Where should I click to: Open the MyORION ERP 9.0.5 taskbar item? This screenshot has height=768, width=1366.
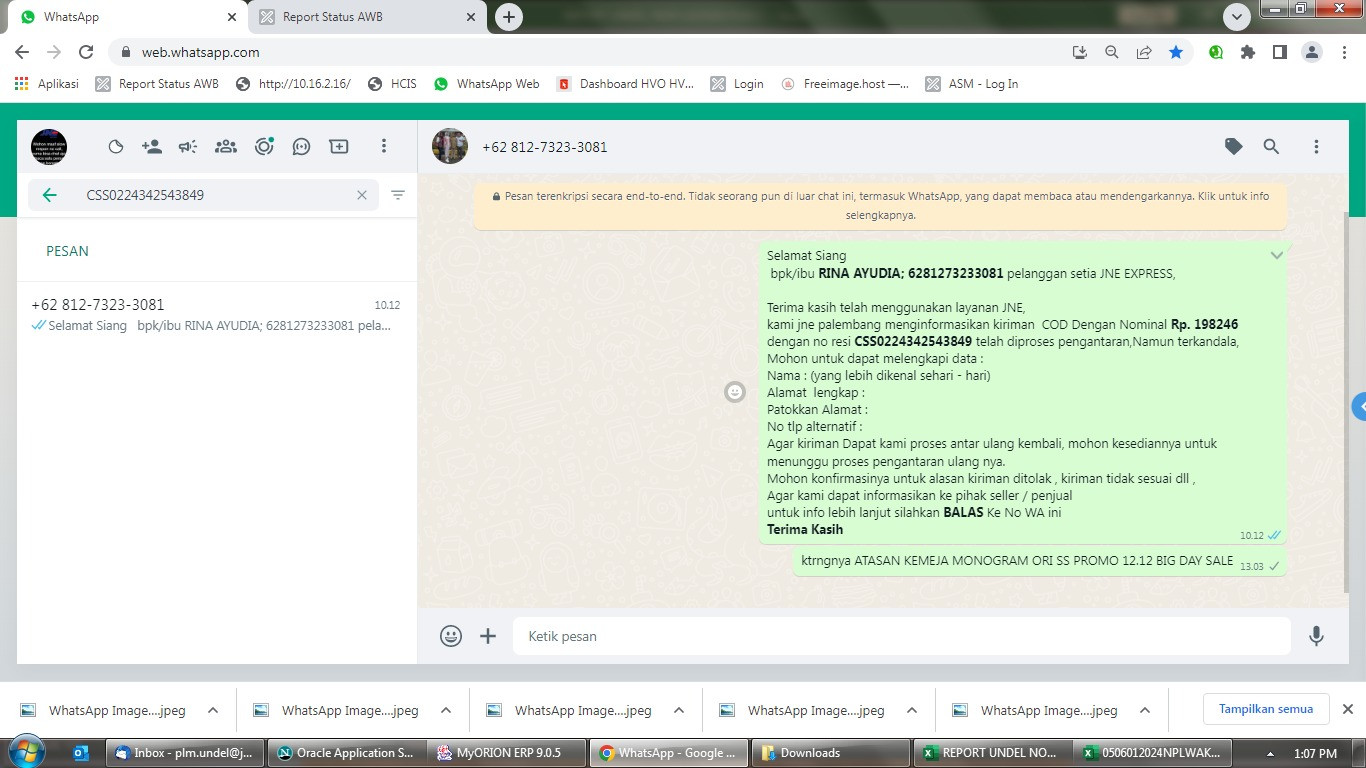click(x=507, y=753)
